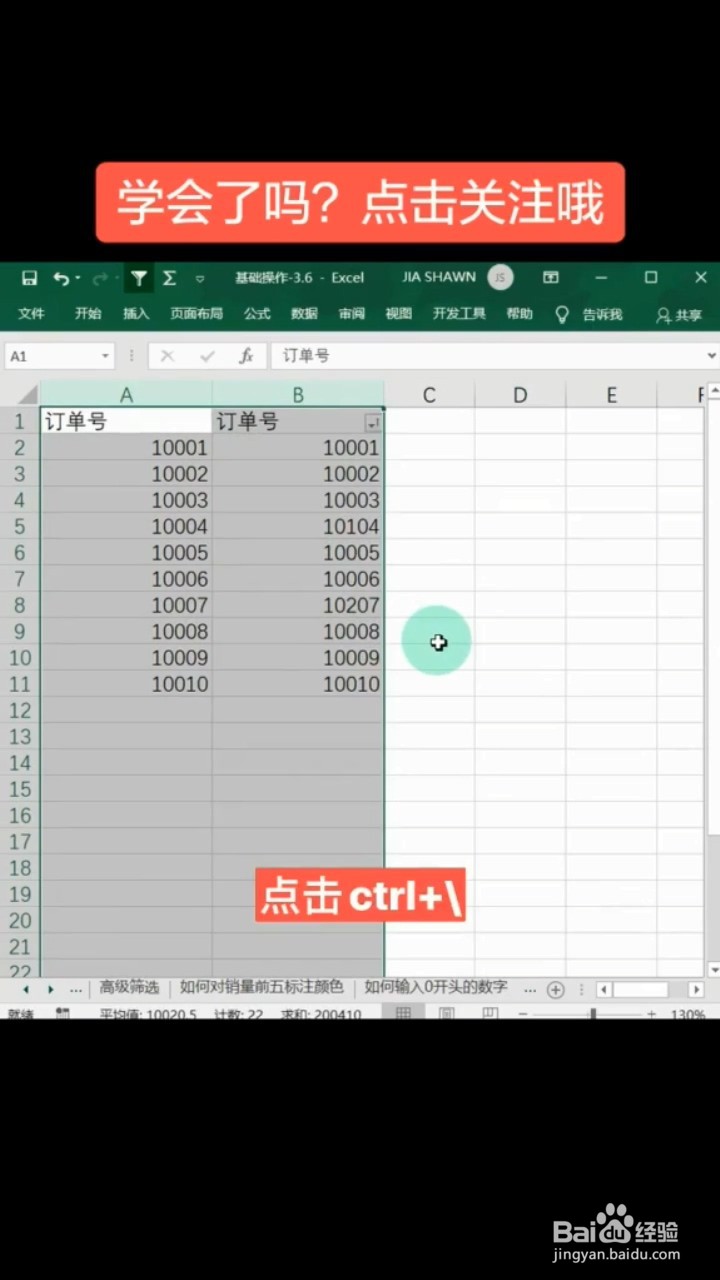
Task: Click previous sheet navigation arrow
Action: coord(27,989)
